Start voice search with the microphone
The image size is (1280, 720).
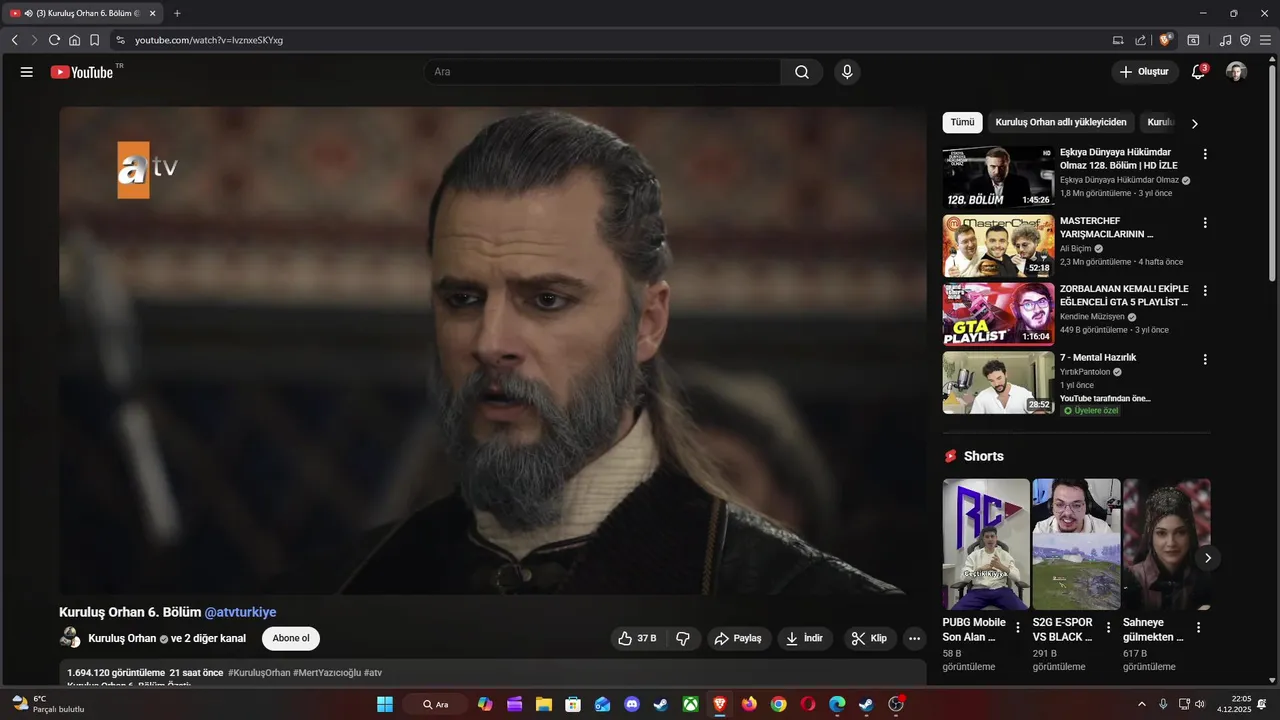point(847,72)
